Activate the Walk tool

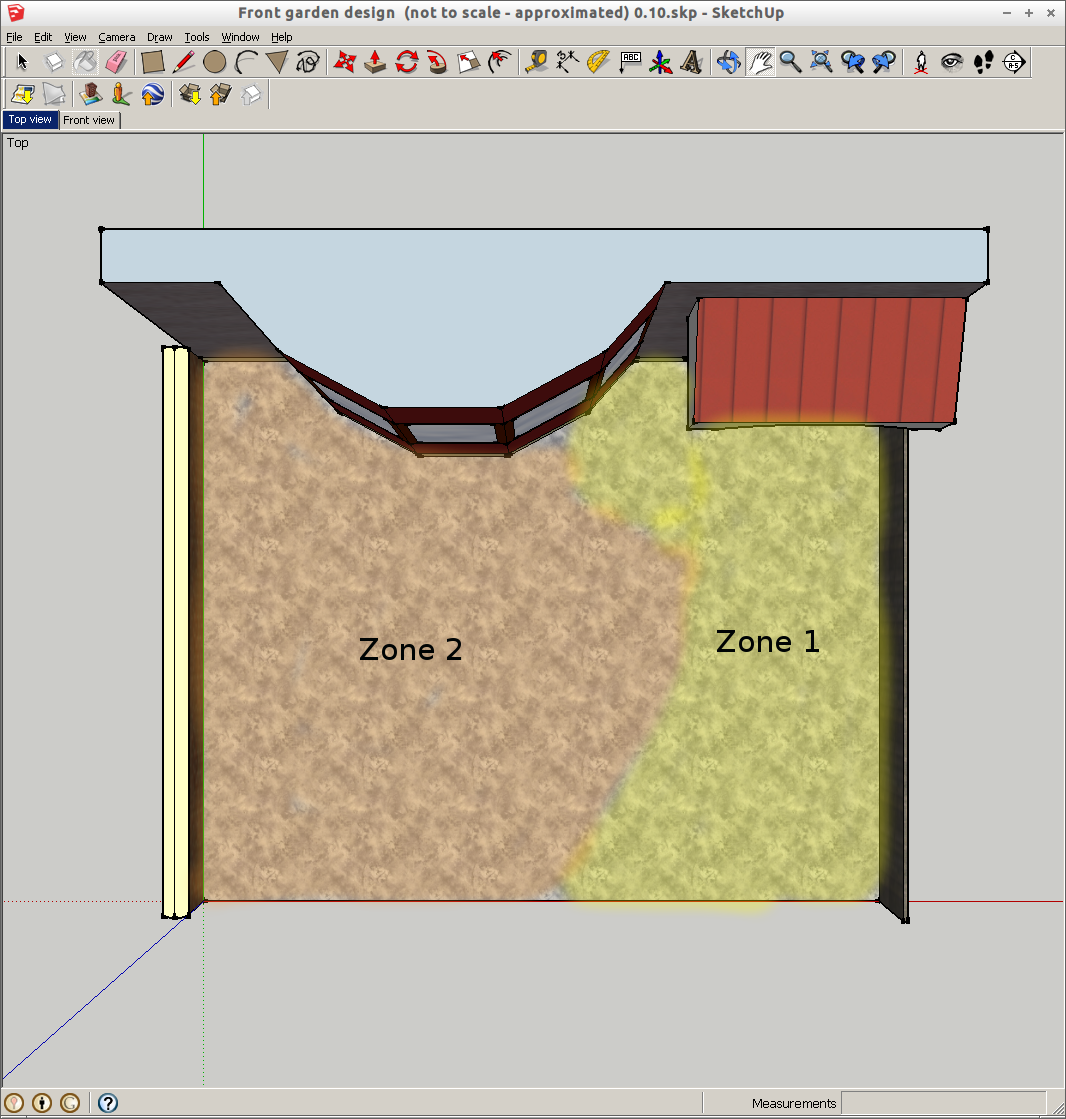pos(984,62)
